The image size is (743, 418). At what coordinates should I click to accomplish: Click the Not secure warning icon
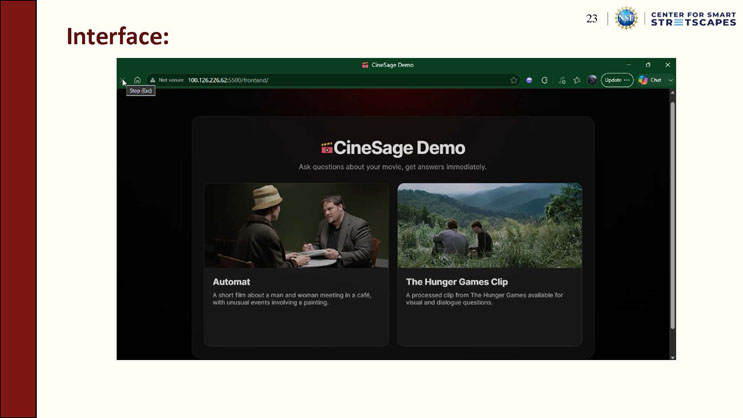tap(153, 80)
